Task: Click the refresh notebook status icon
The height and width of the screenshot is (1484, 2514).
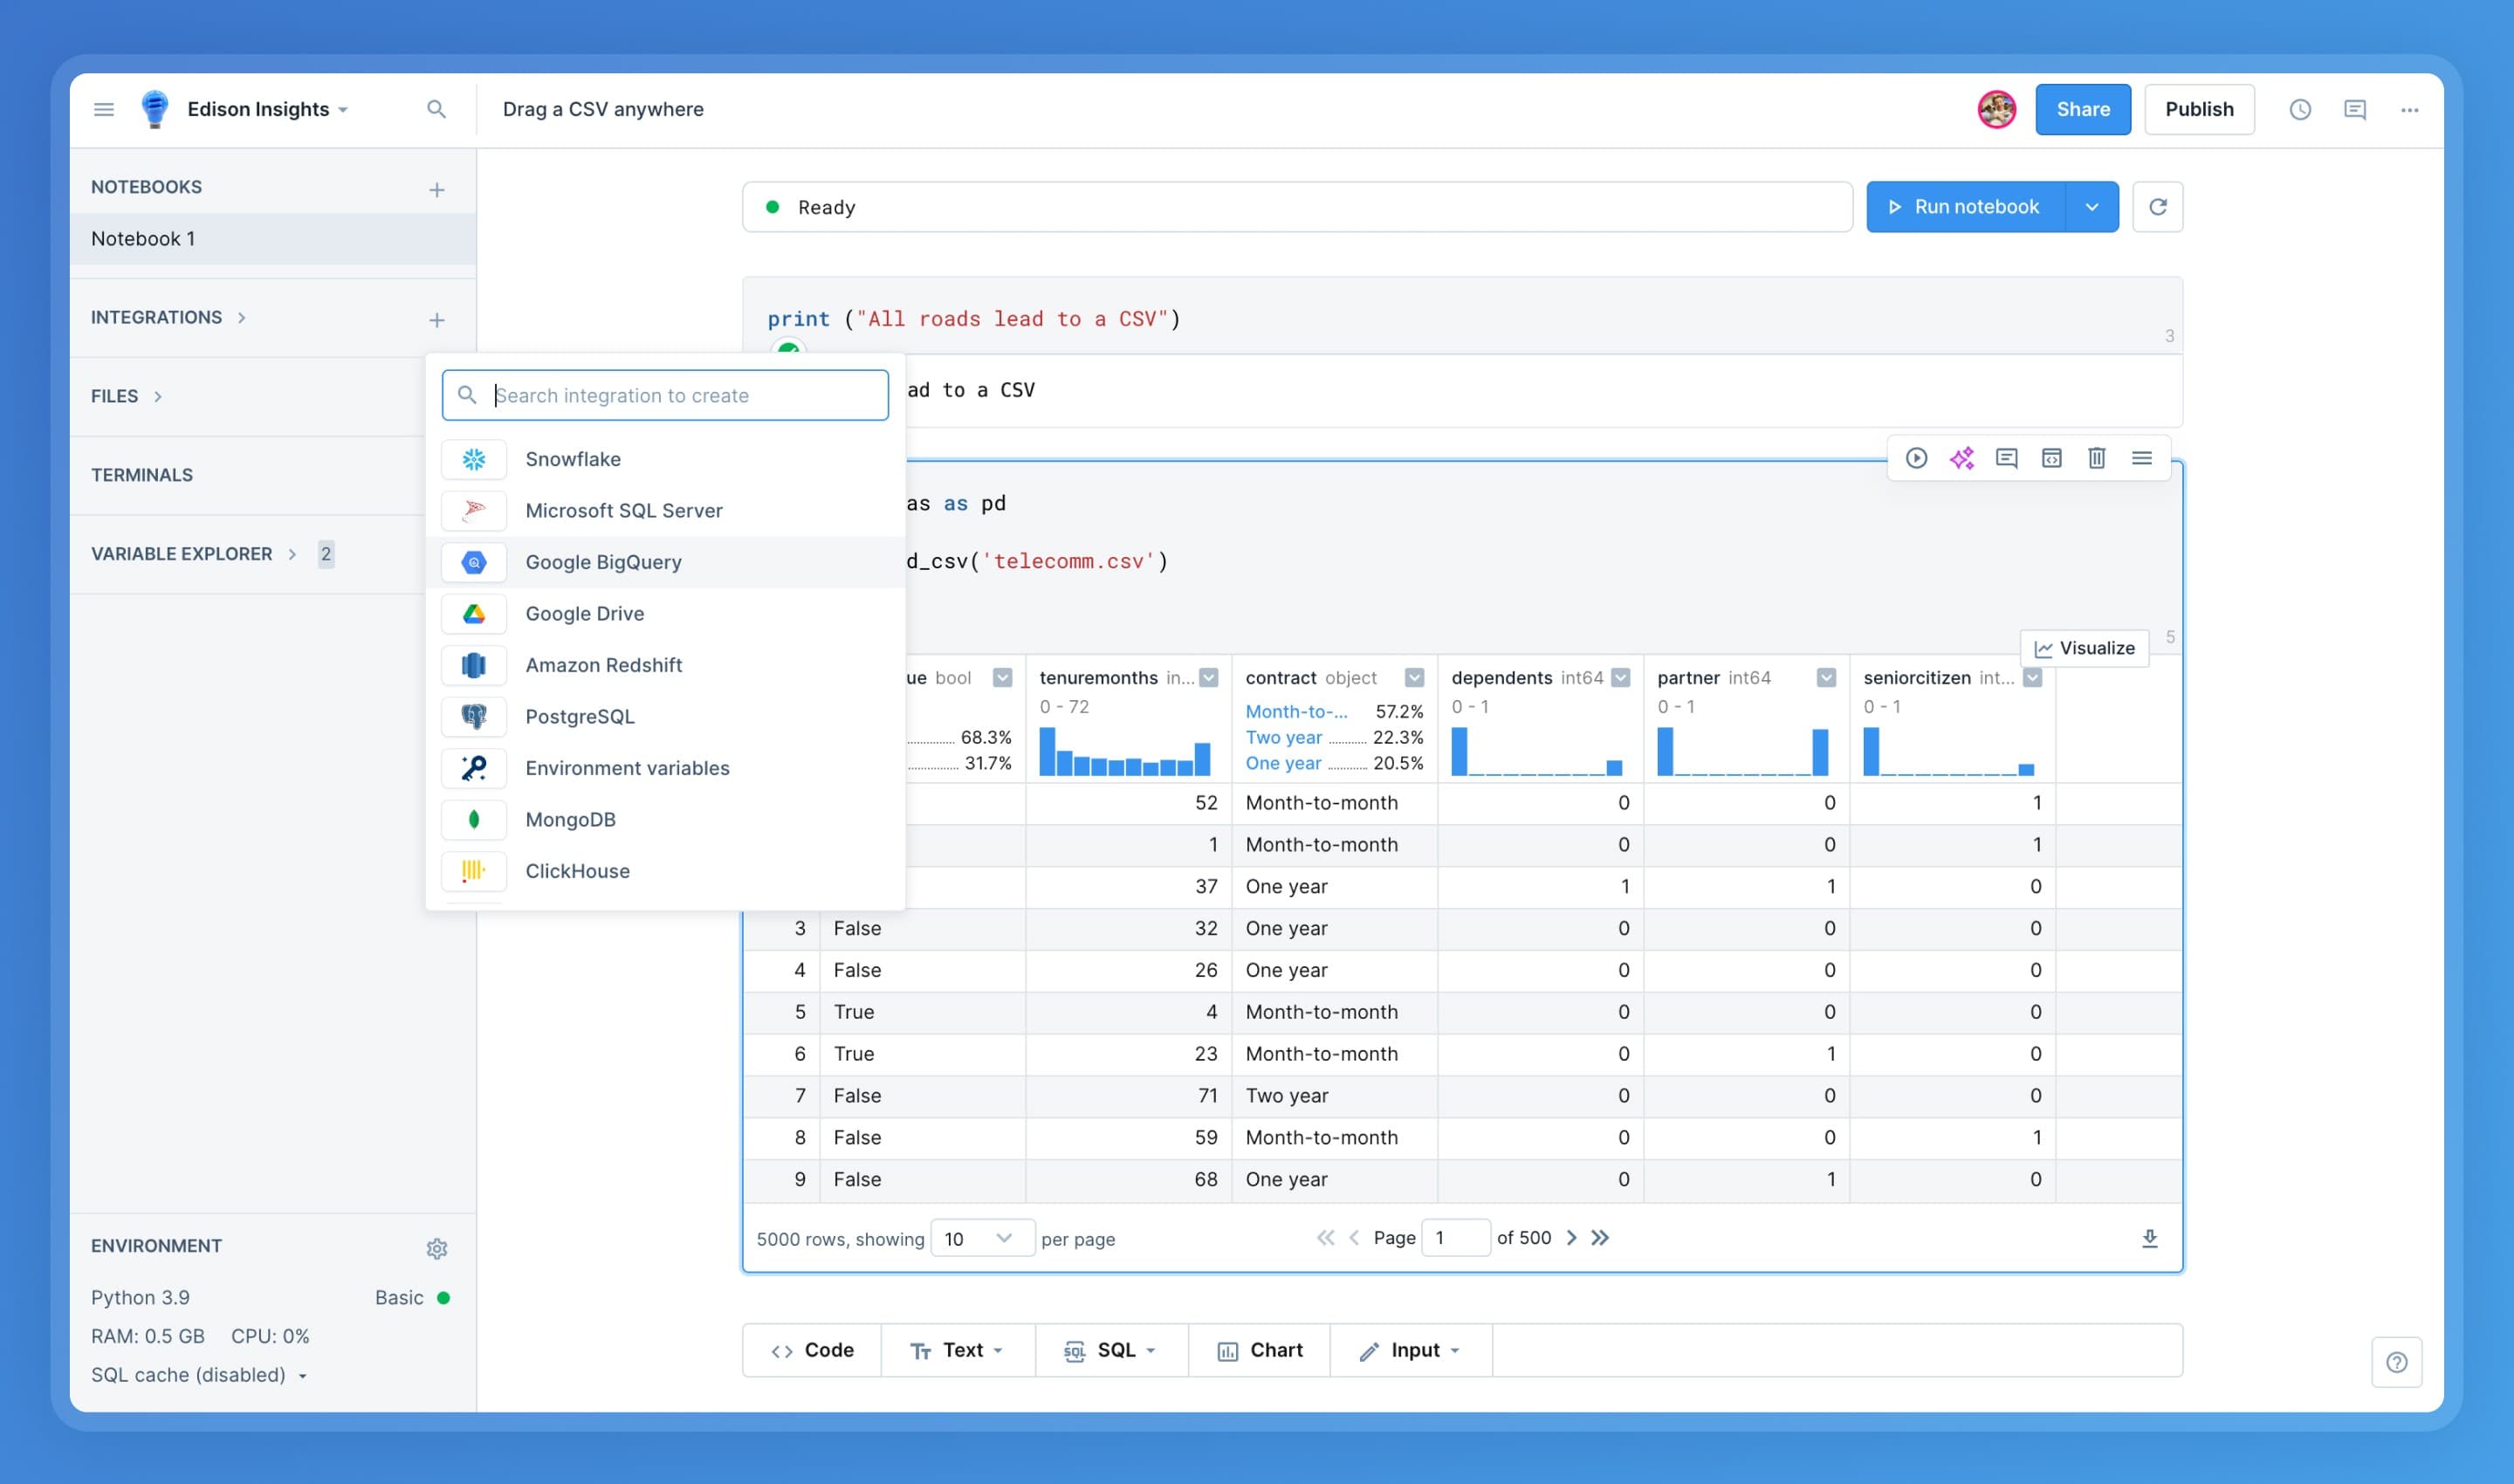Action: [2157, 207]
